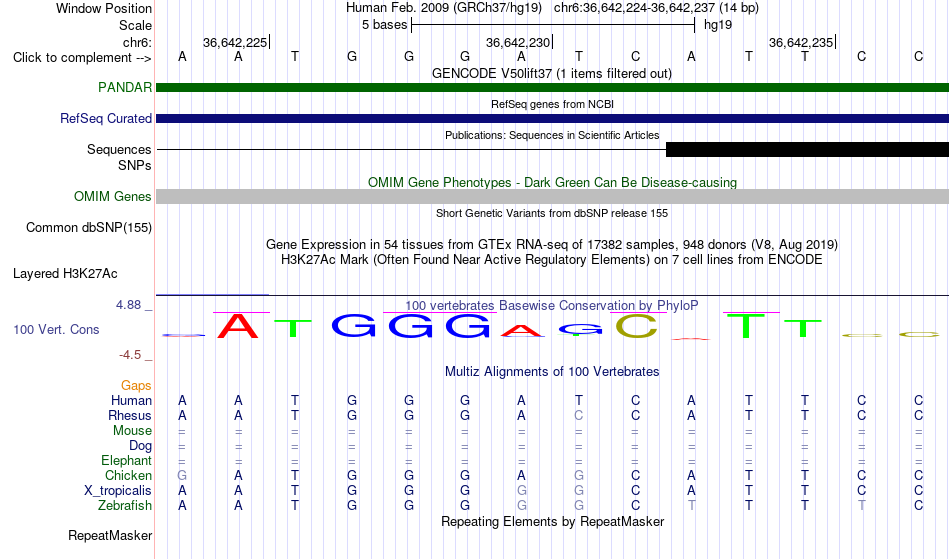
Task: Click the faded C in Rhesus row
Action: point(579,415)
